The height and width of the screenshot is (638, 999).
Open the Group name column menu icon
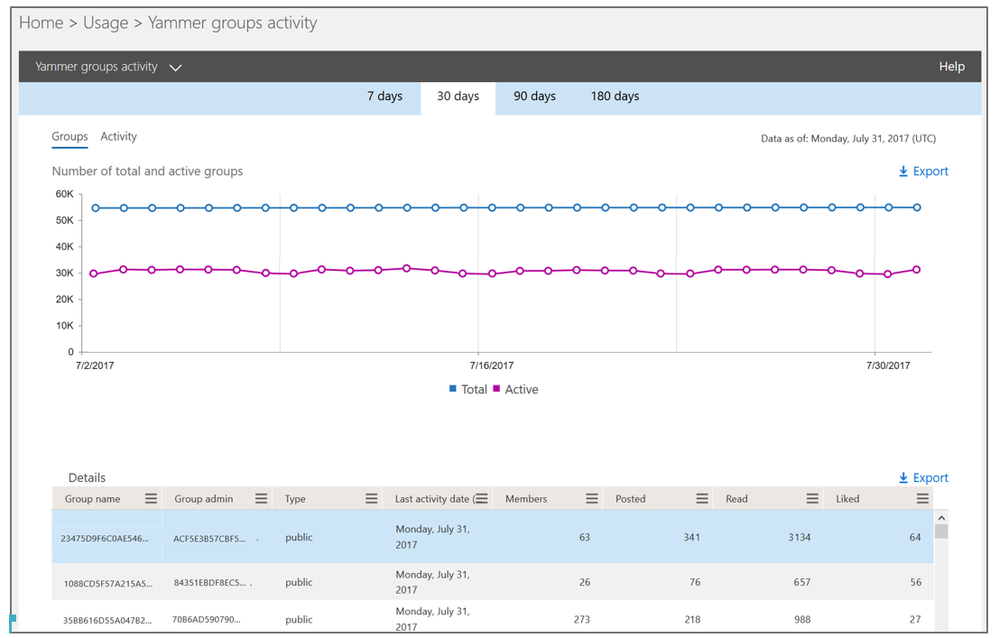pyautogui.click(x=150, y=498)
